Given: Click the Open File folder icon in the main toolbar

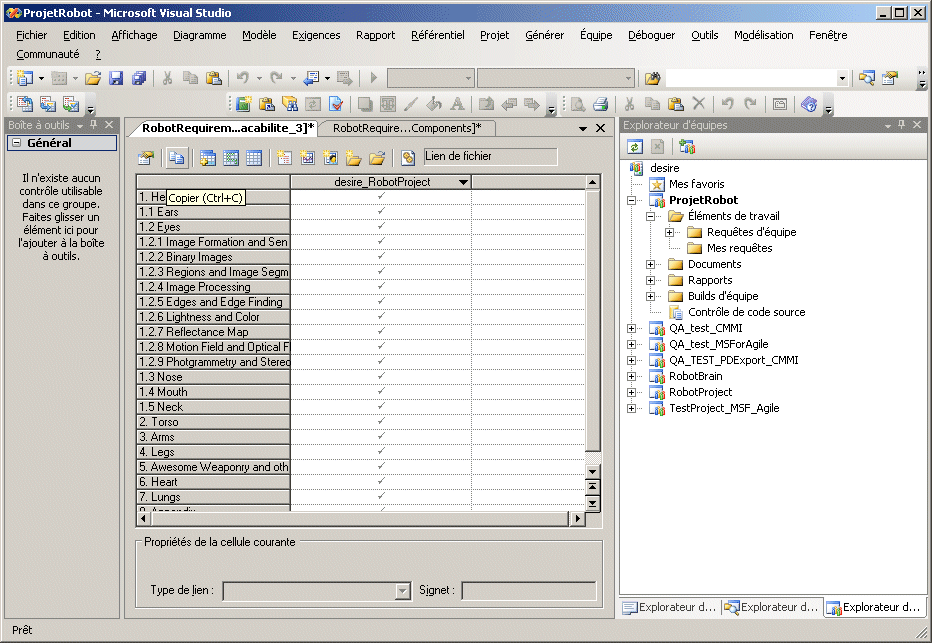Looking at the screenshot, I should 93,78.
